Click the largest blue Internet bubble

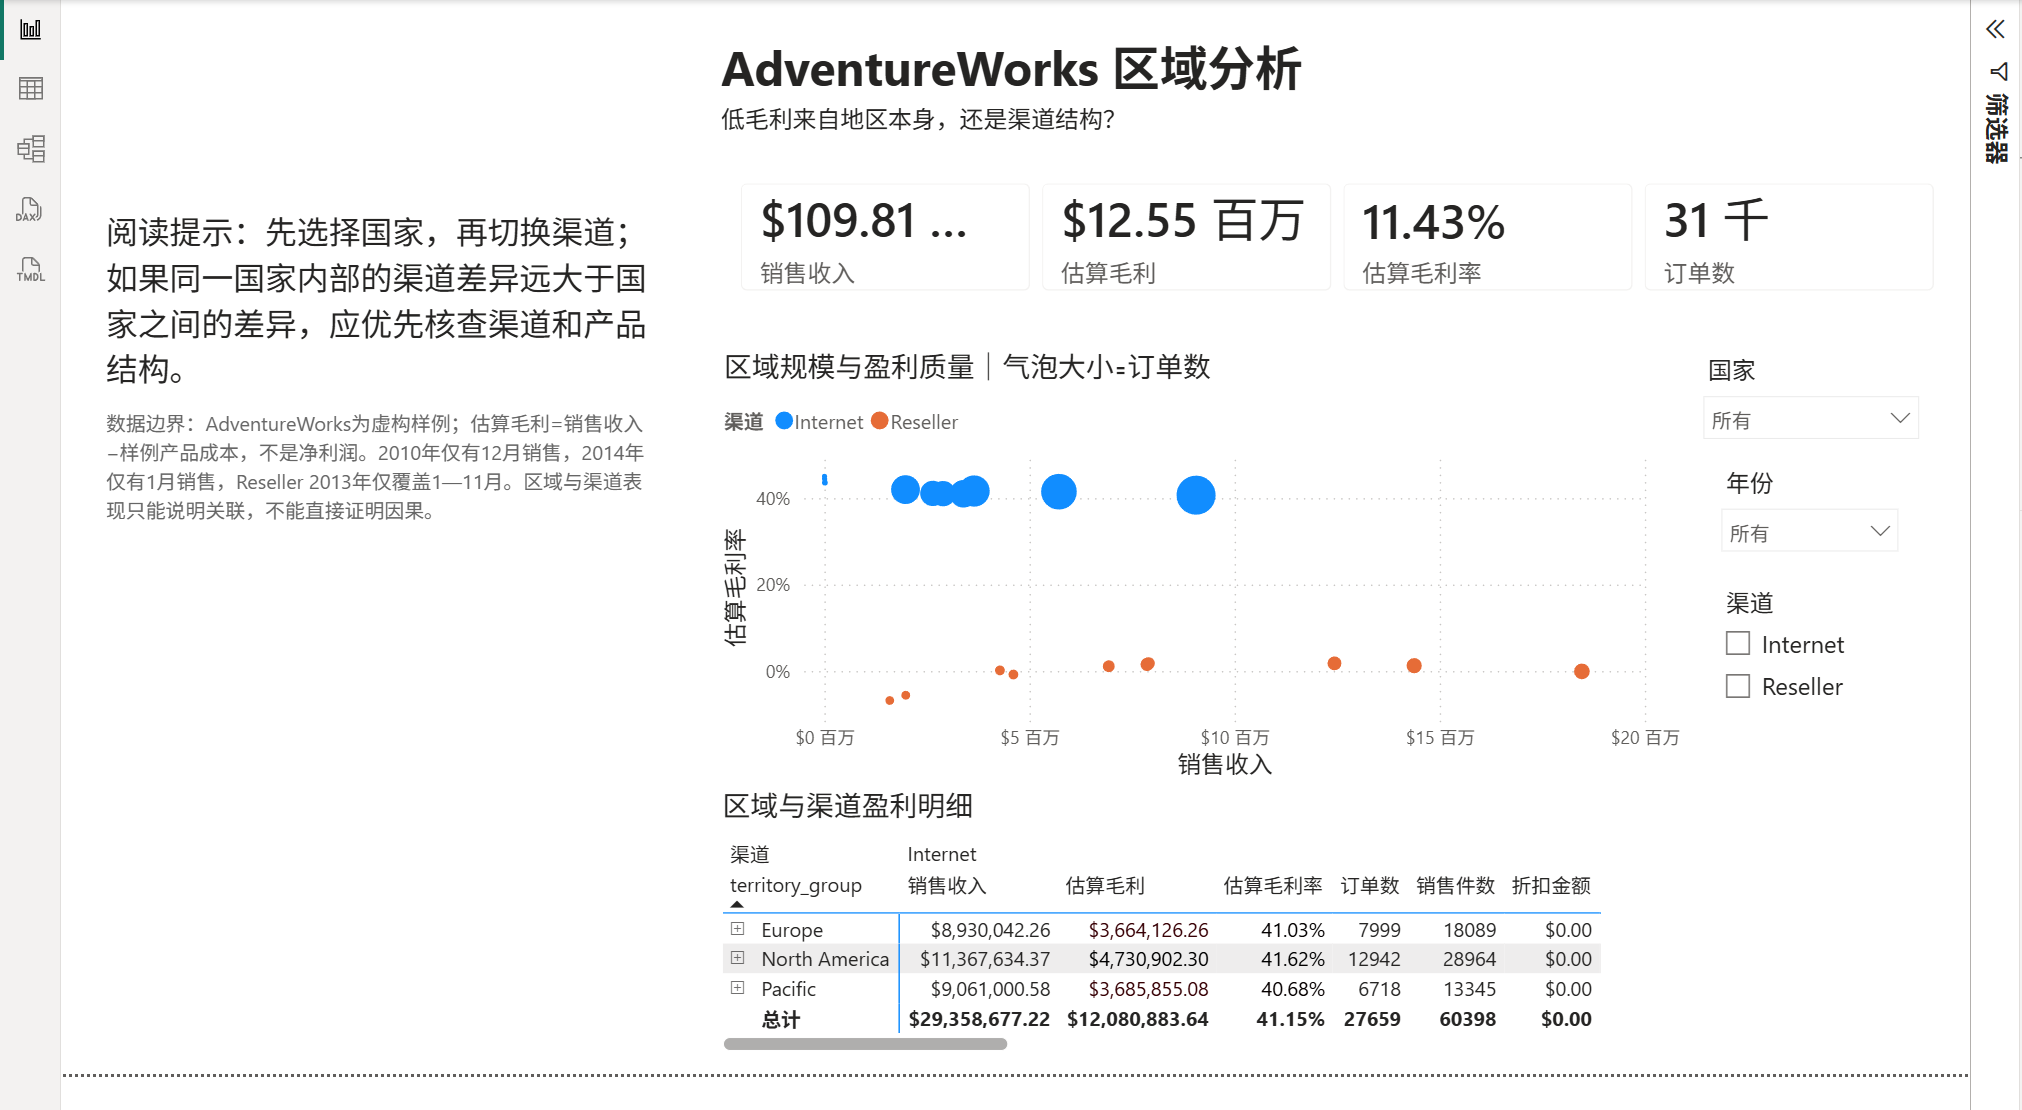coord(1196,495)
